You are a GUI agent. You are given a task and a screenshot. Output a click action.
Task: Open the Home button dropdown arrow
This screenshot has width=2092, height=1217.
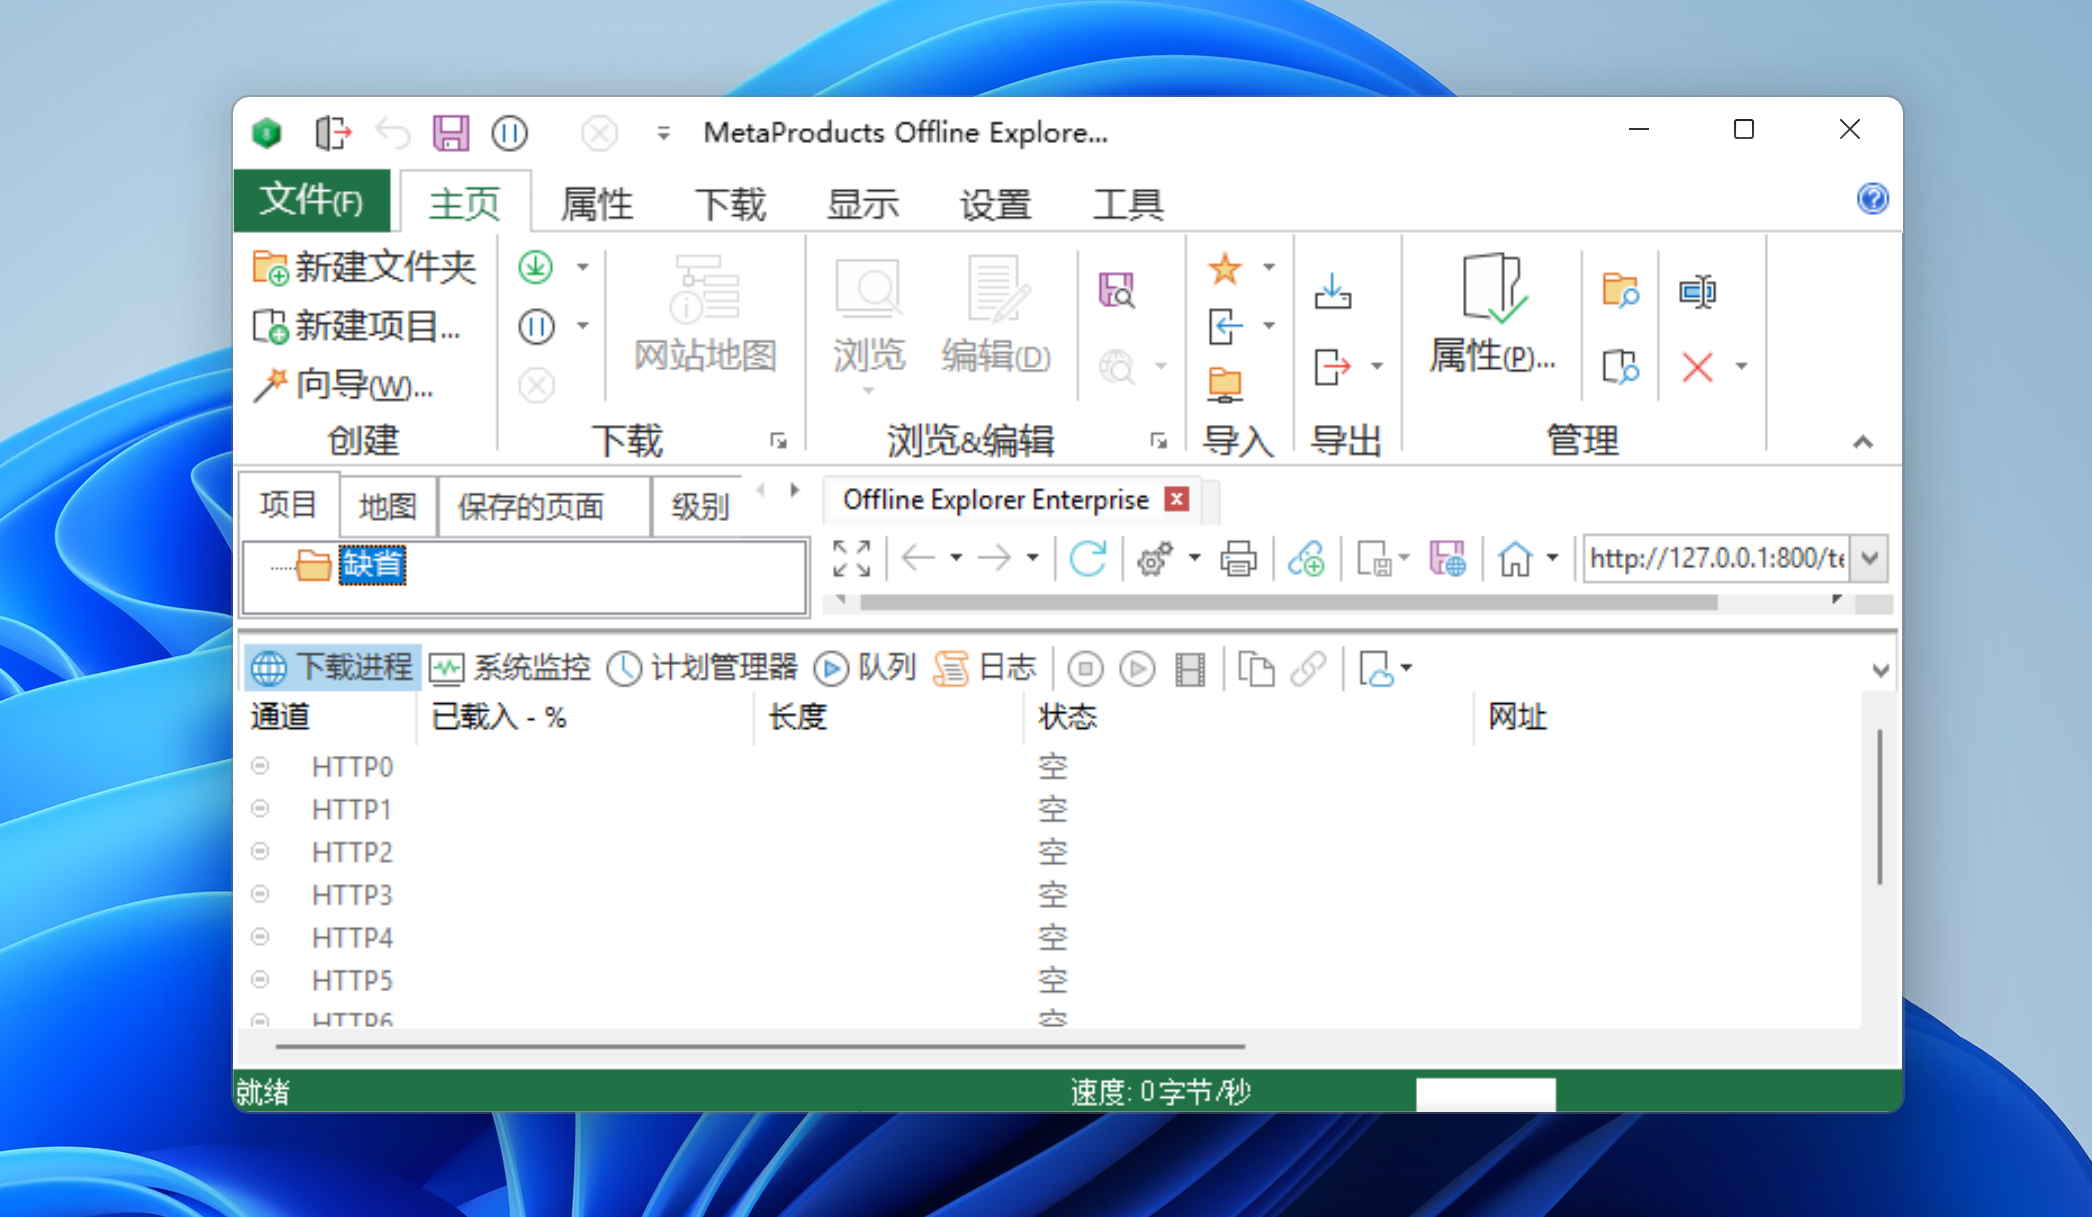1552,558
